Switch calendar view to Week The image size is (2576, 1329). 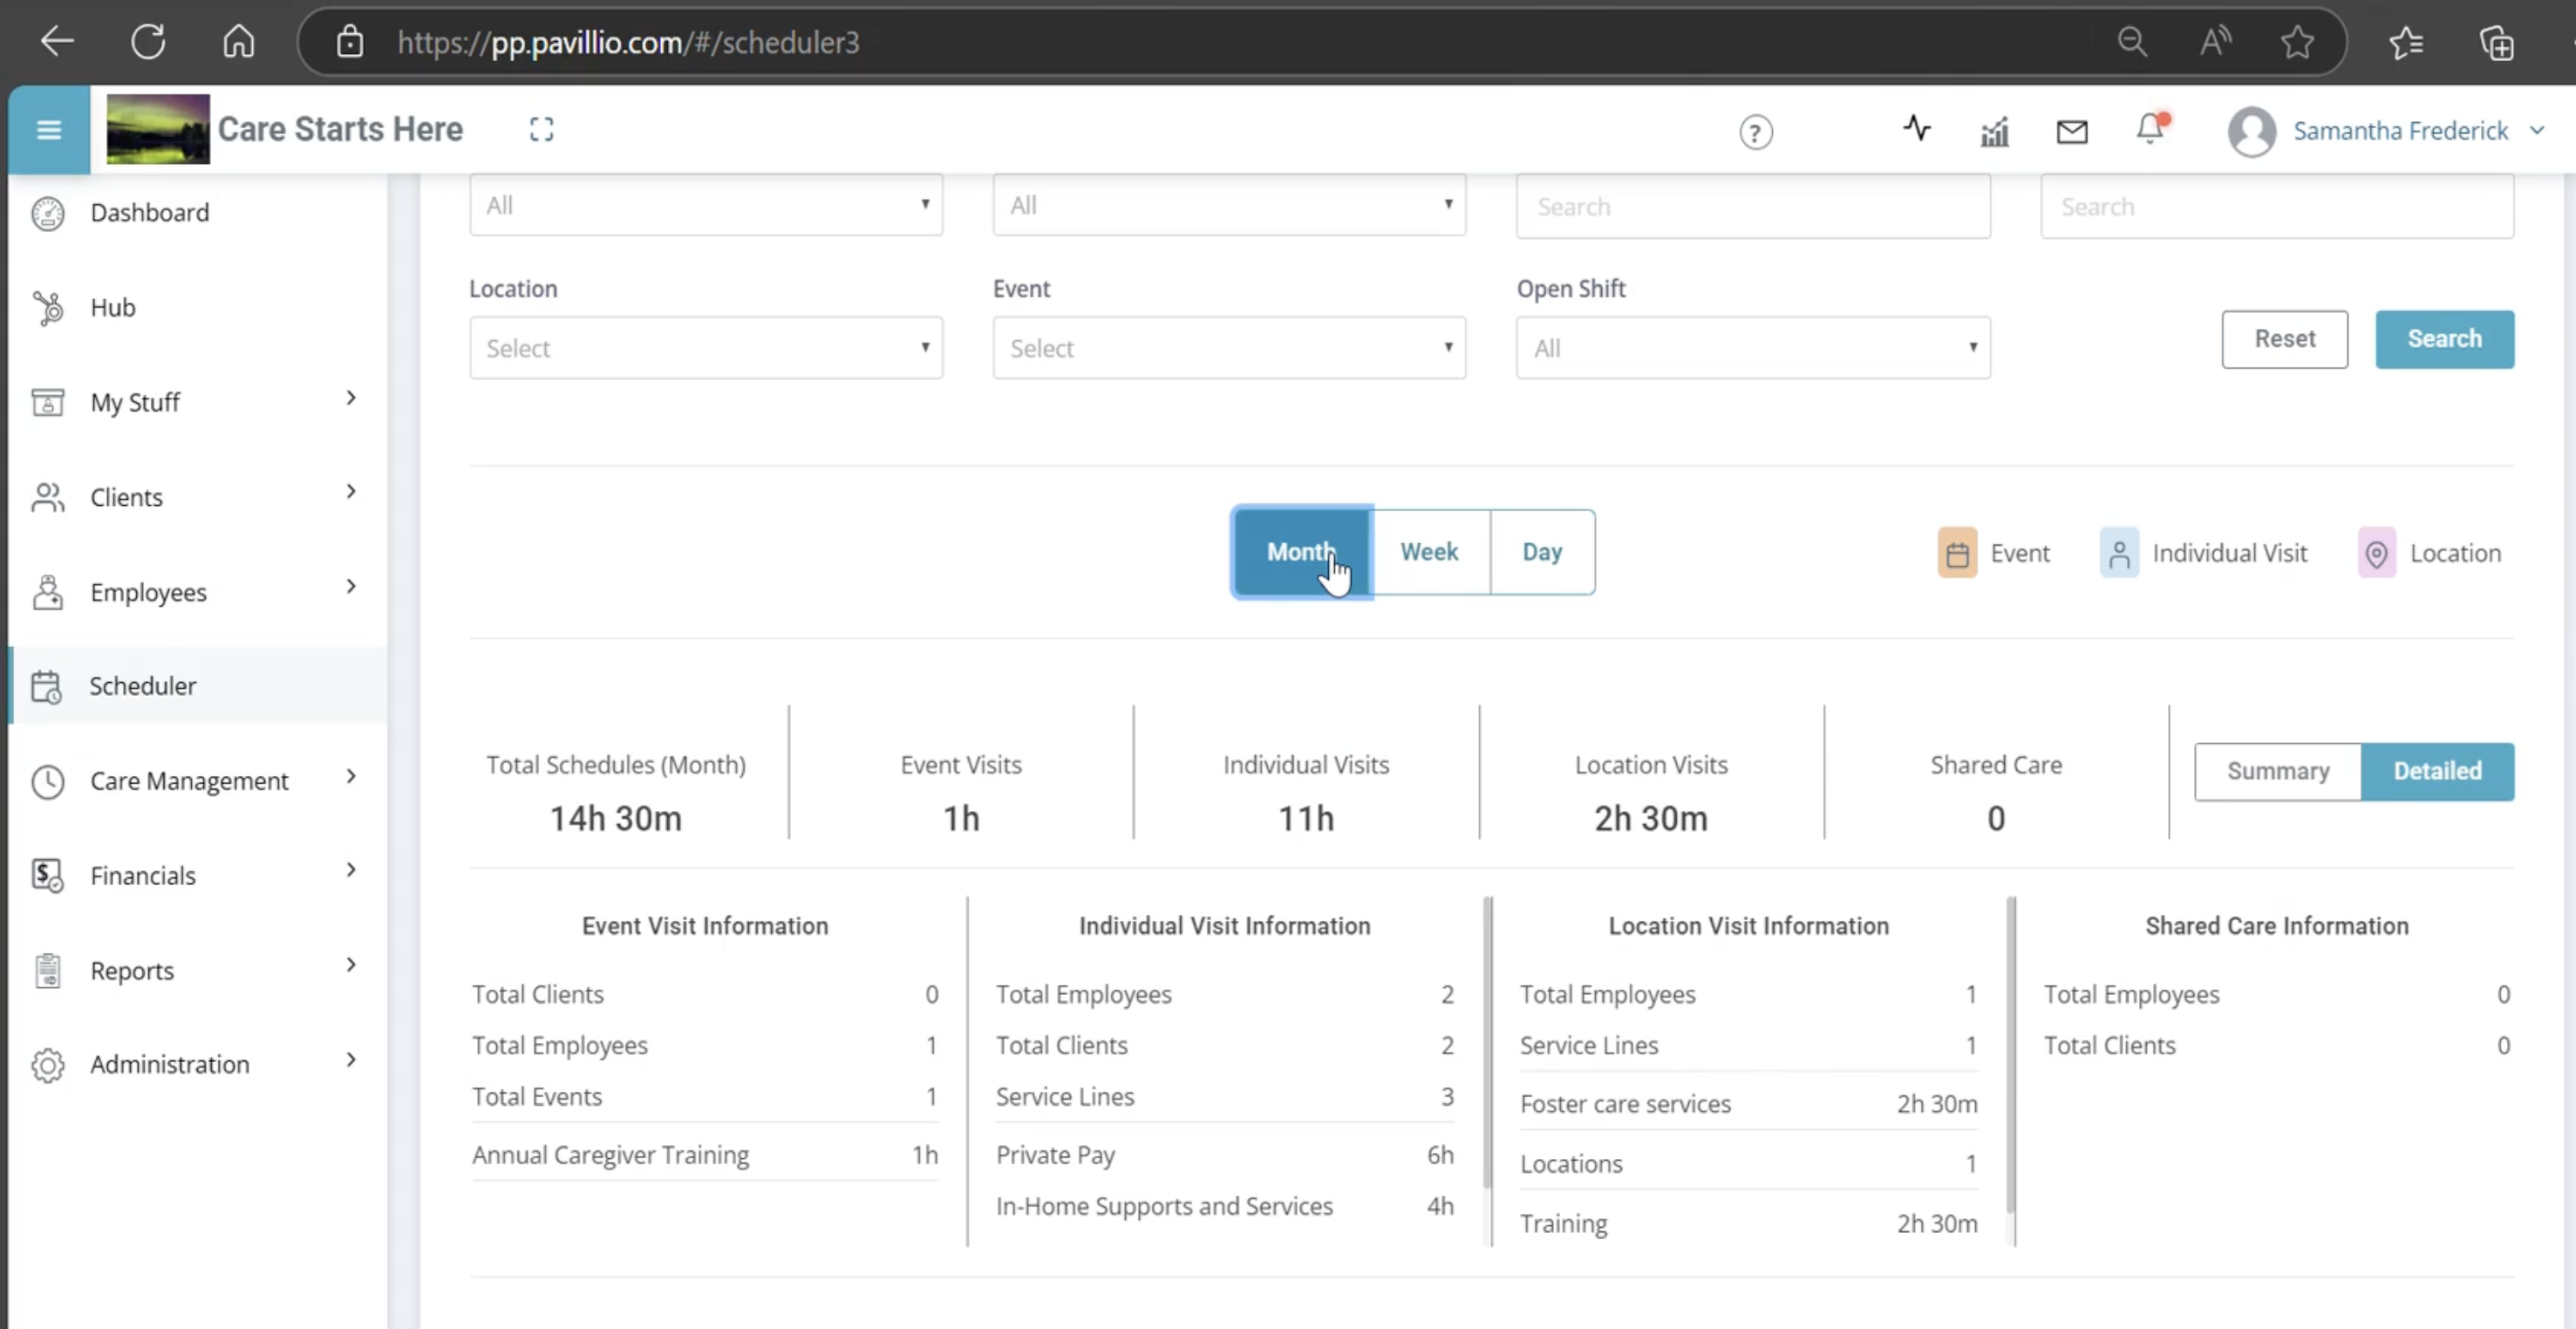[1429, 551]
